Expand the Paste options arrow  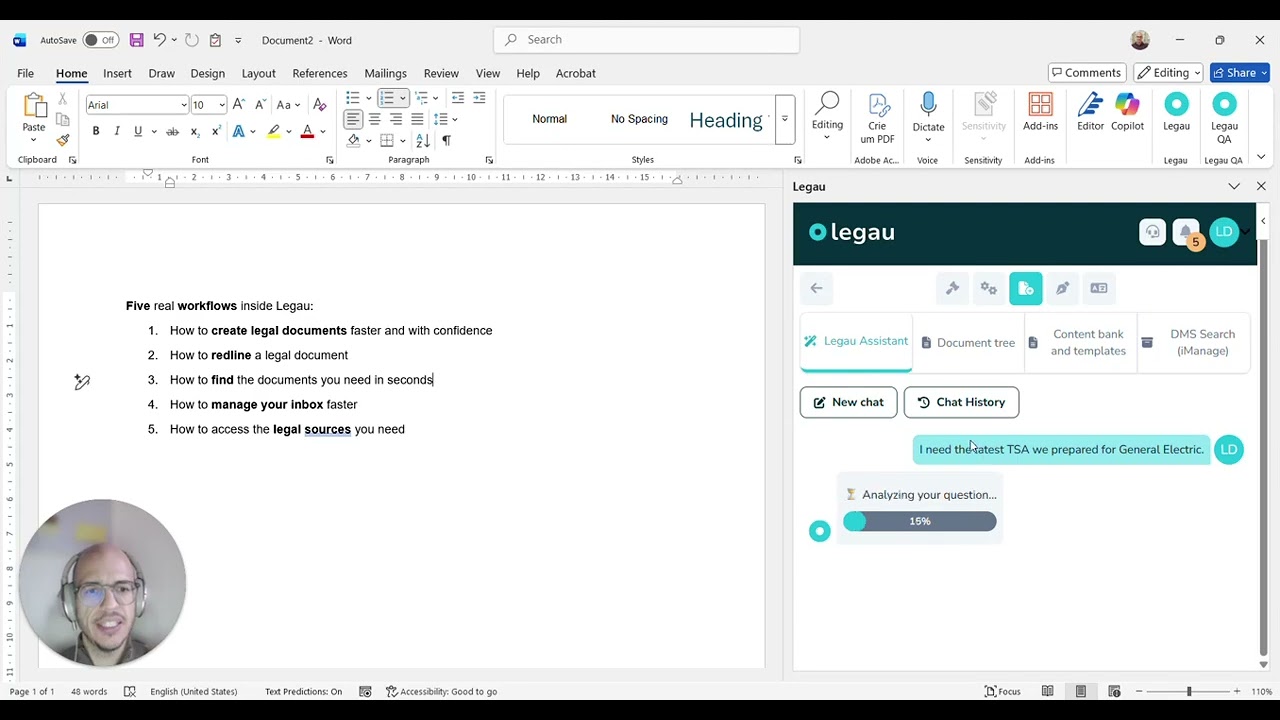(x=34, y=139)
